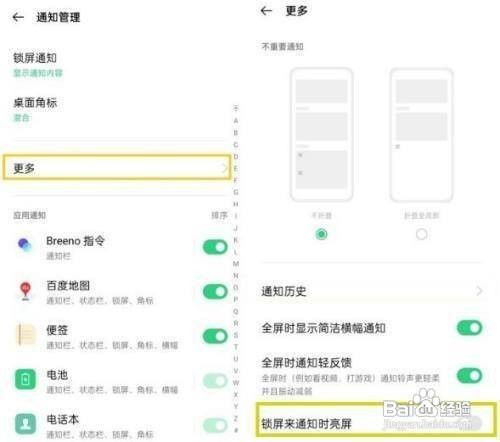
Task: Expand 通知历史 with its chevron
Action: (x=479, y=291)
